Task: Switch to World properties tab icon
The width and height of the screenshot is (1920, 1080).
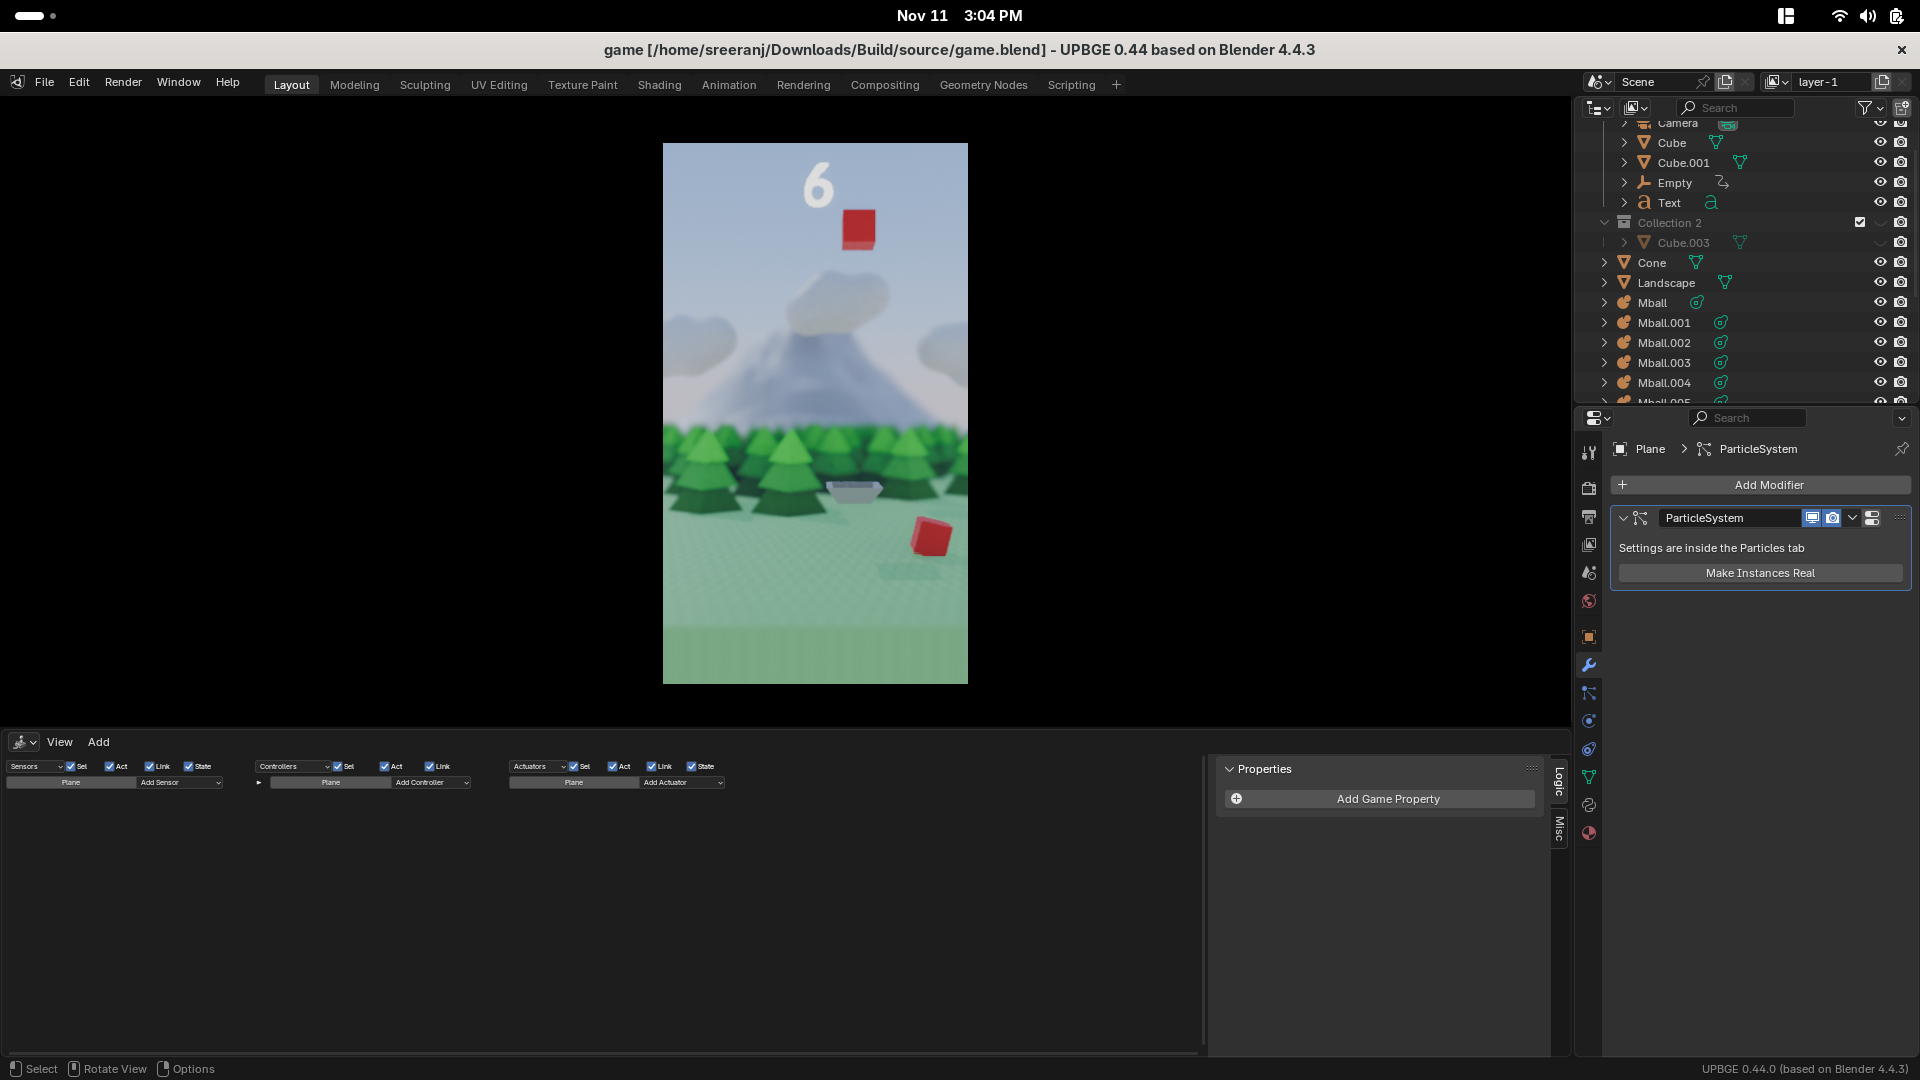Action: [x=1588, y=601]
